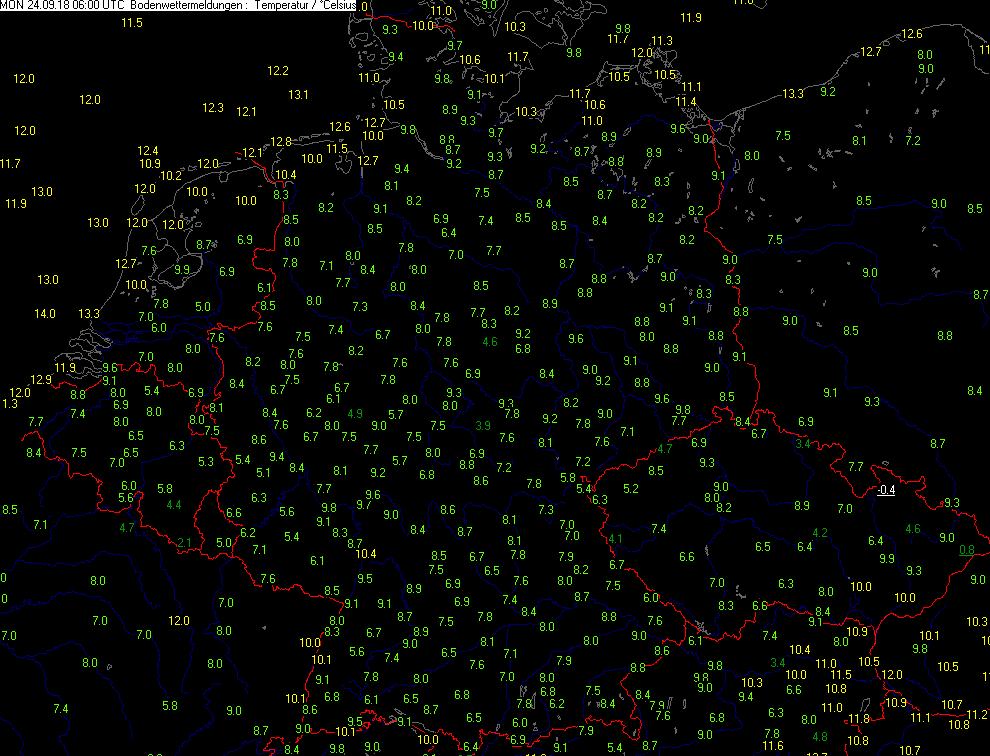The width and height of the screenshot is (990, 756).
Task: Click the green 3.9 temperature reading
Action: (482, 426)
